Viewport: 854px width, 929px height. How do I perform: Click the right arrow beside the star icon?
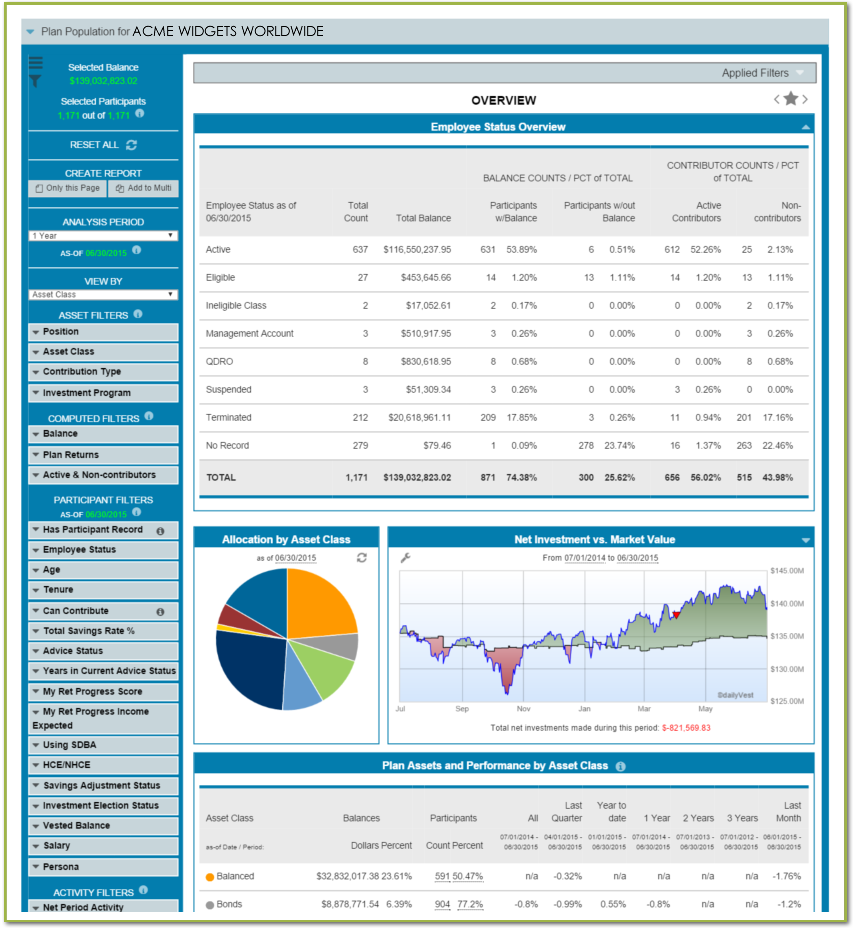[x=804, y=99]
